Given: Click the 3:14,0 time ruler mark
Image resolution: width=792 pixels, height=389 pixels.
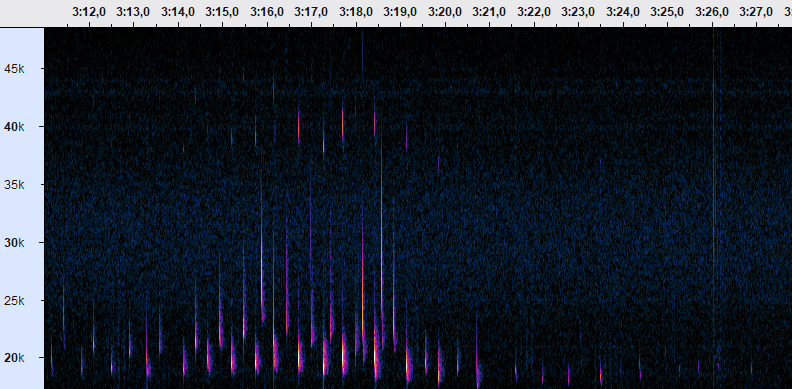Looking at the screenshot, I should tap(178, 12).
